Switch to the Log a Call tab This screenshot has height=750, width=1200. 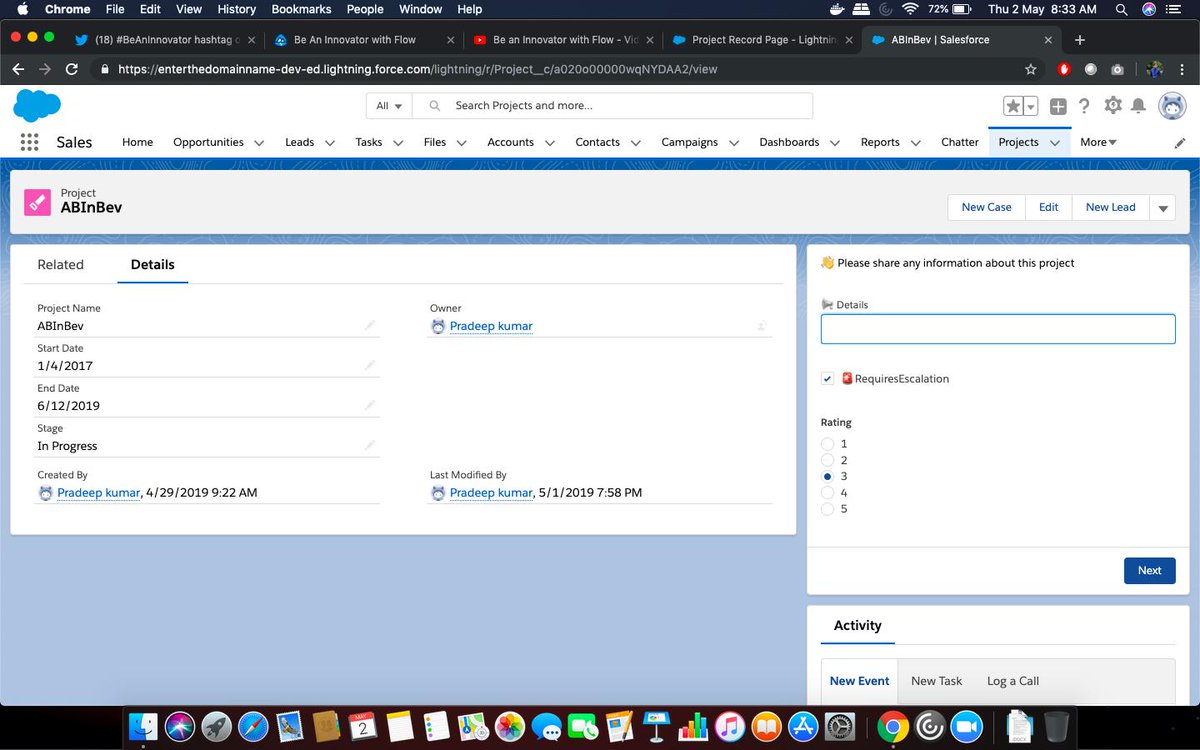coord(1013,681)
